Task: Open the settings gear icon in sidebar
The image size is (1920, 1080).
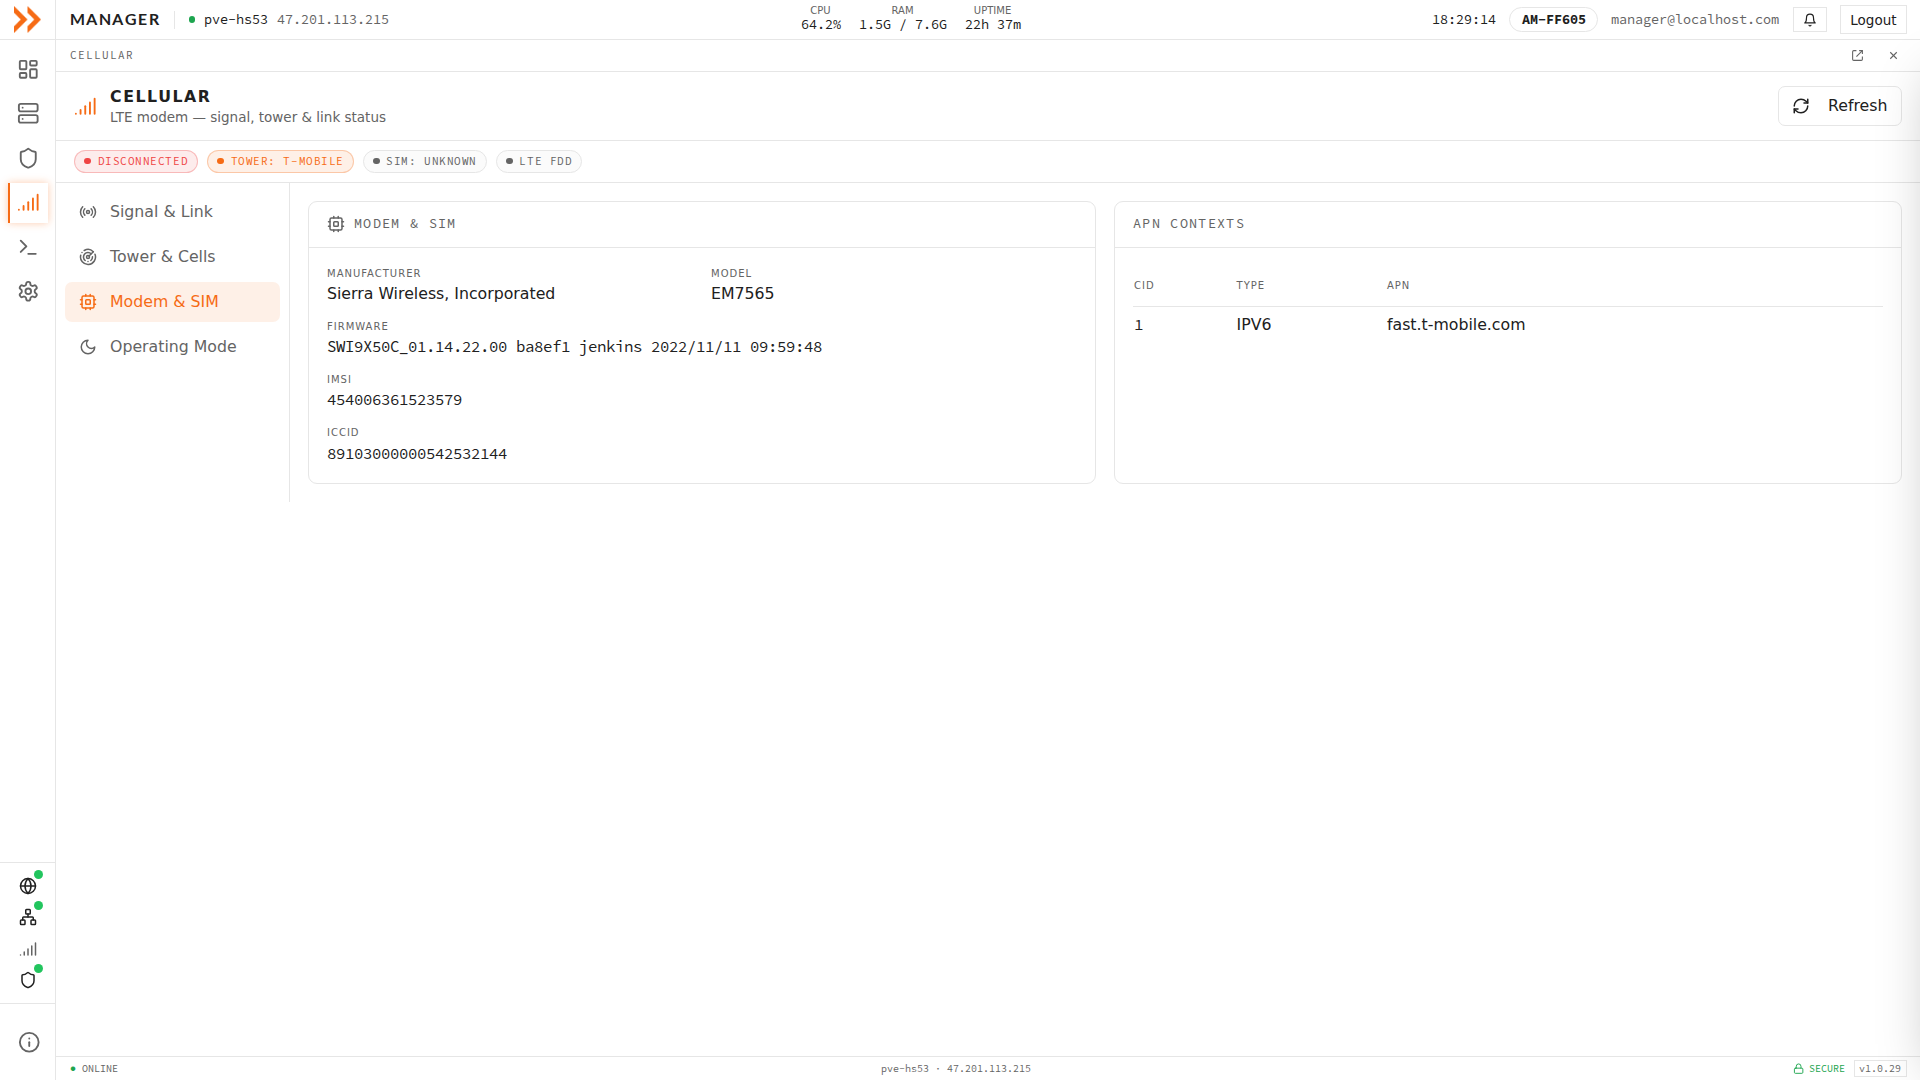Action: [x=28, y=291]
